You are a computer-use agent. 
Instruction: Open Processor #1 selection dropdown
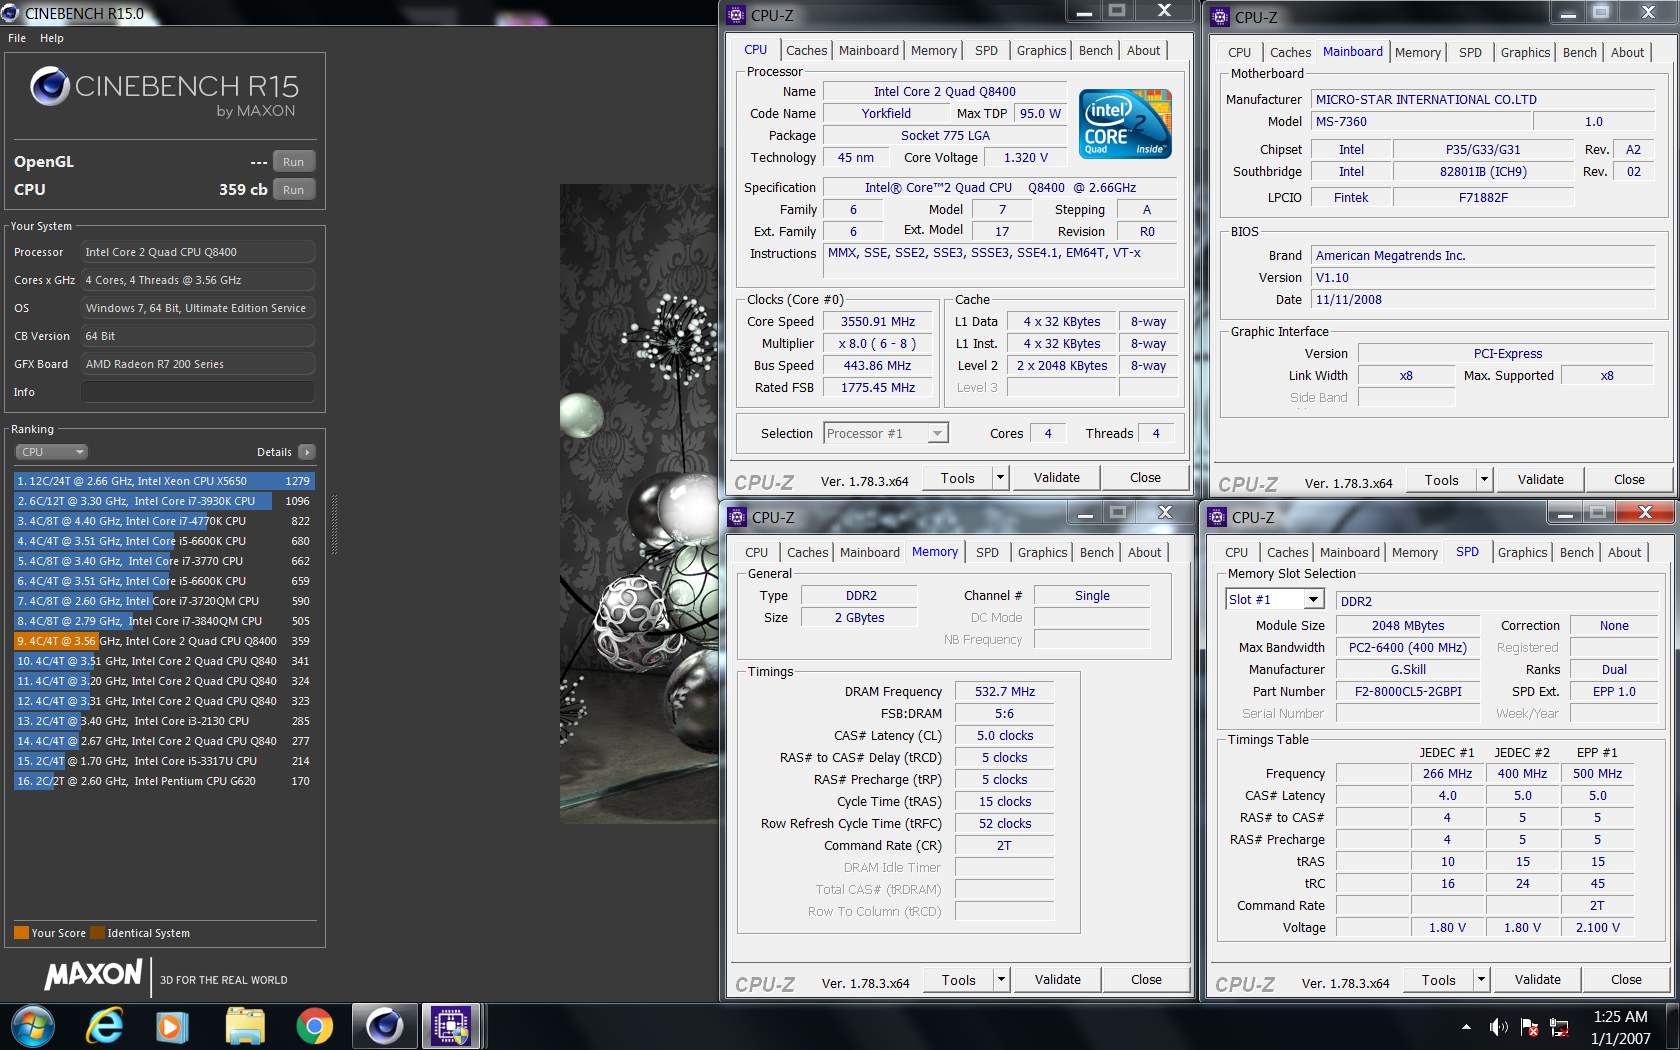pos(886,434)
